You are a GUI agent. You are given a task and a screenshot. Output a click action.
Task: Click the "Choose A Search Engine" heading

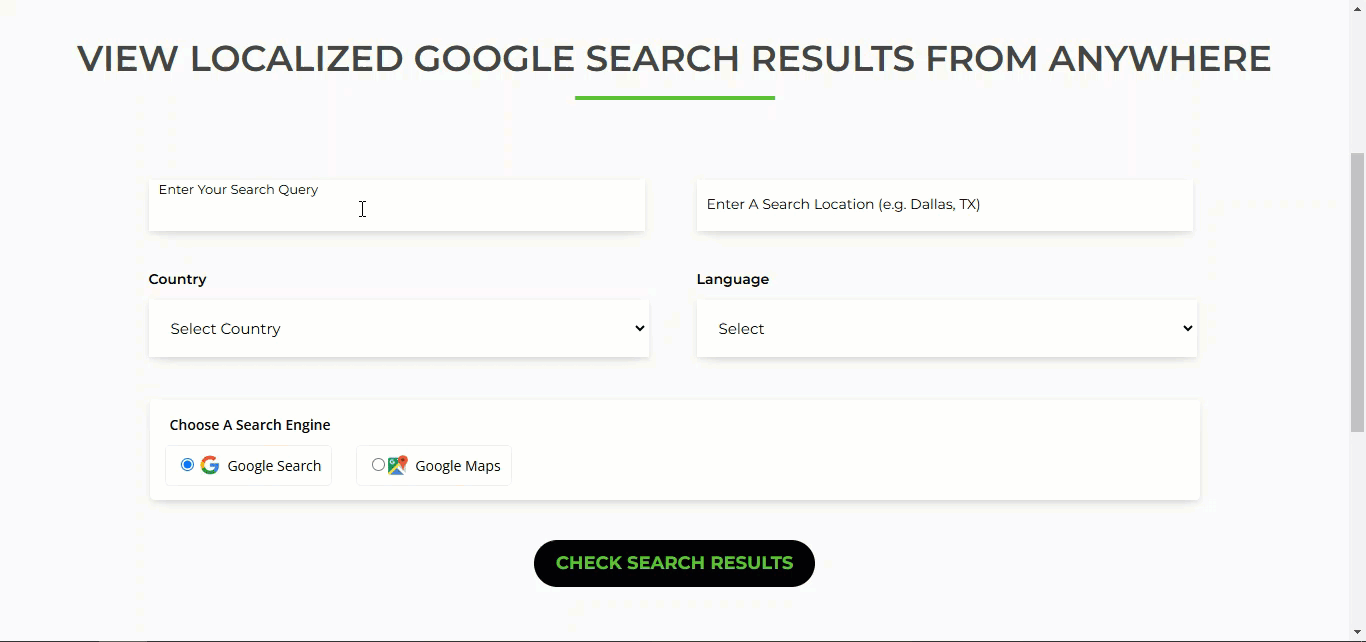point(250,425)
